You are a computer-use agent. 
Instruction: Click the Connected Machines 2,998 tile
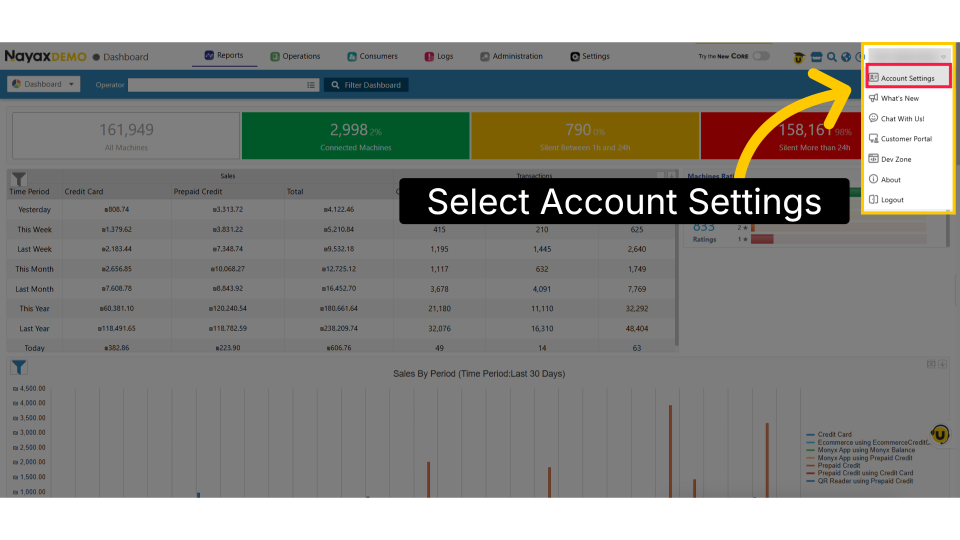356,136
